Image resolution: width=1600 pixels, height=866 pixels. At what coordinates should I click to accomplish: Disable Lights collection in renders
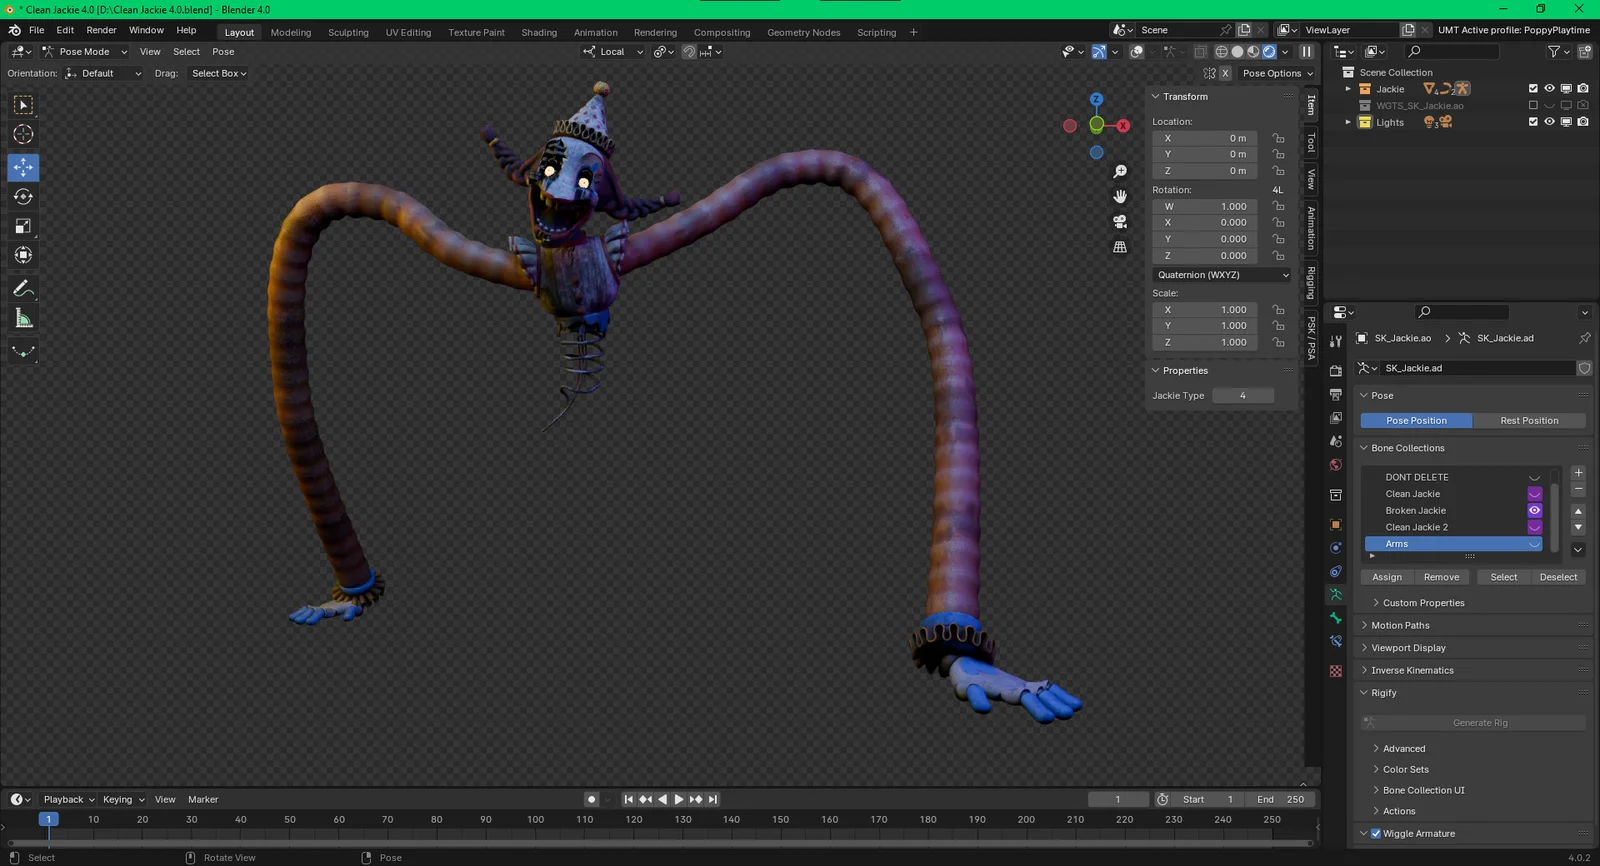pos(1583,122)
